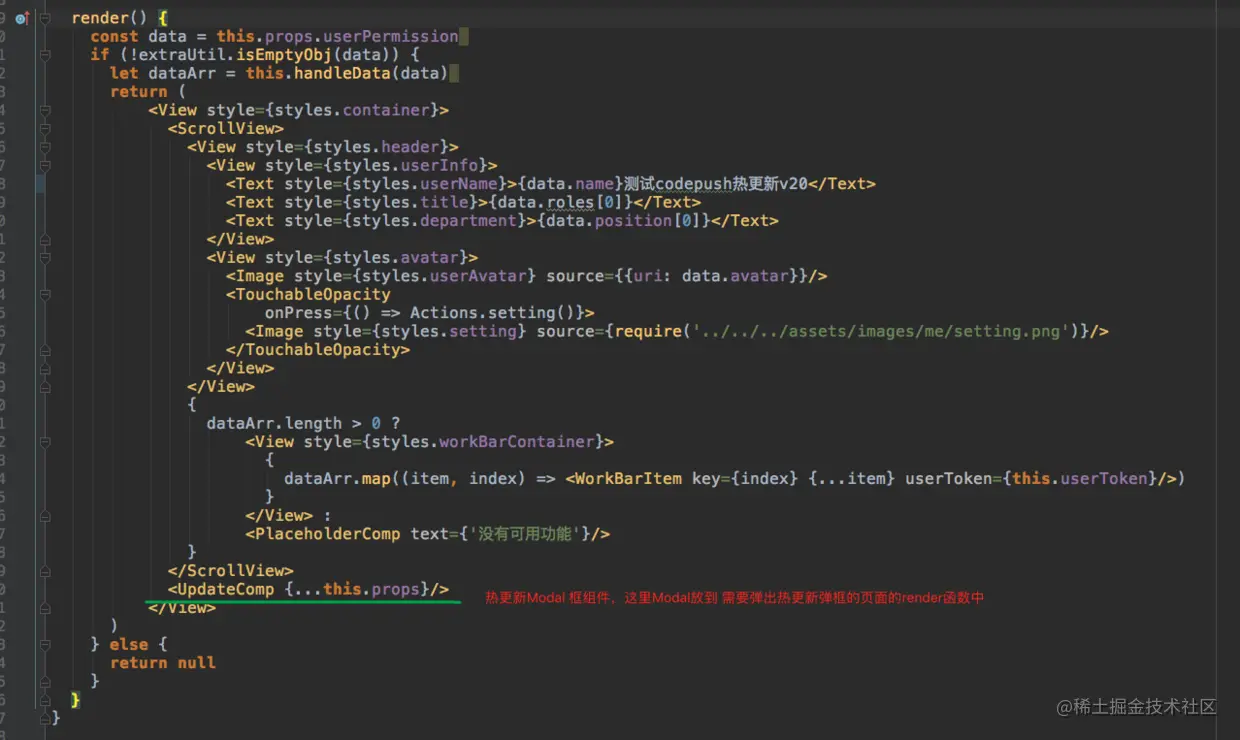The image size is (1240, 740).
Task: Click 'render' method name
Action: click(100, 18)
